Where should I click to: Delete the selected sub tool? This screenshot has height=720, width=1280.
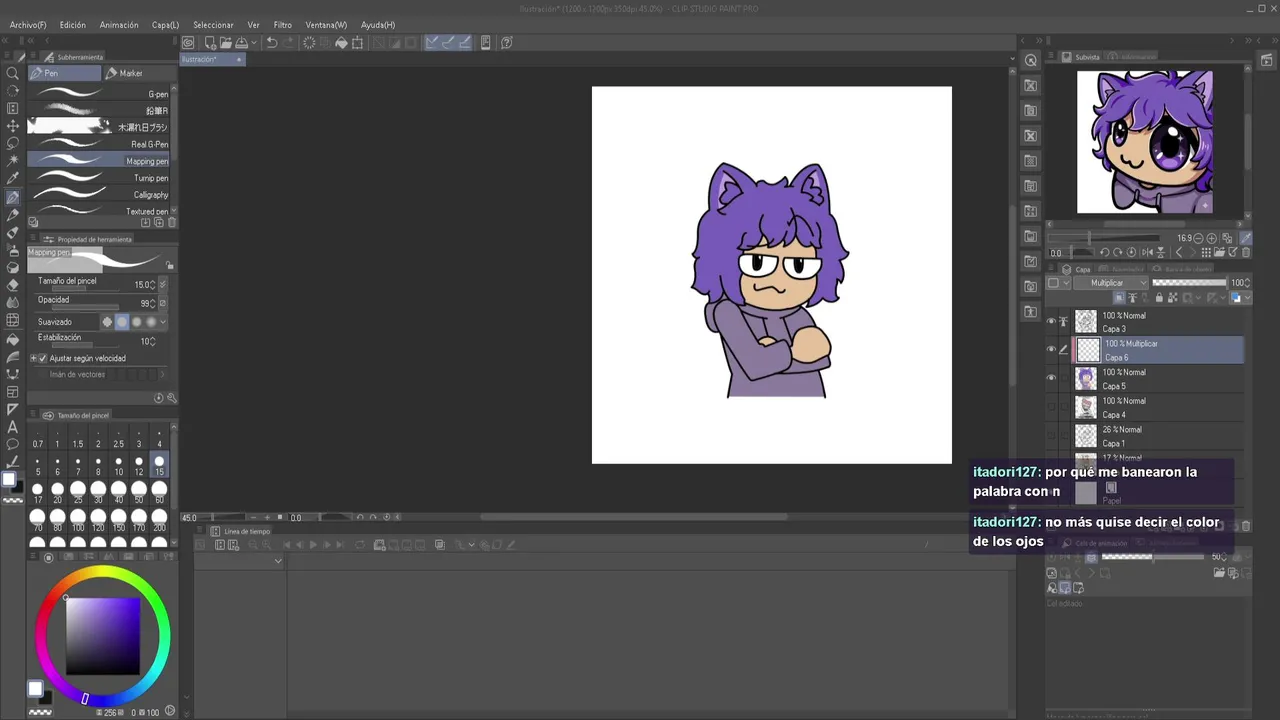tap(171, 223)
